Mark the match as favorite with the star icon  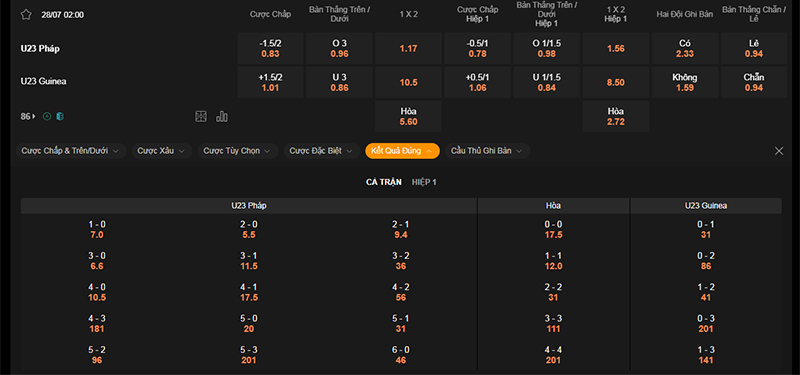(x=26, y=14)
